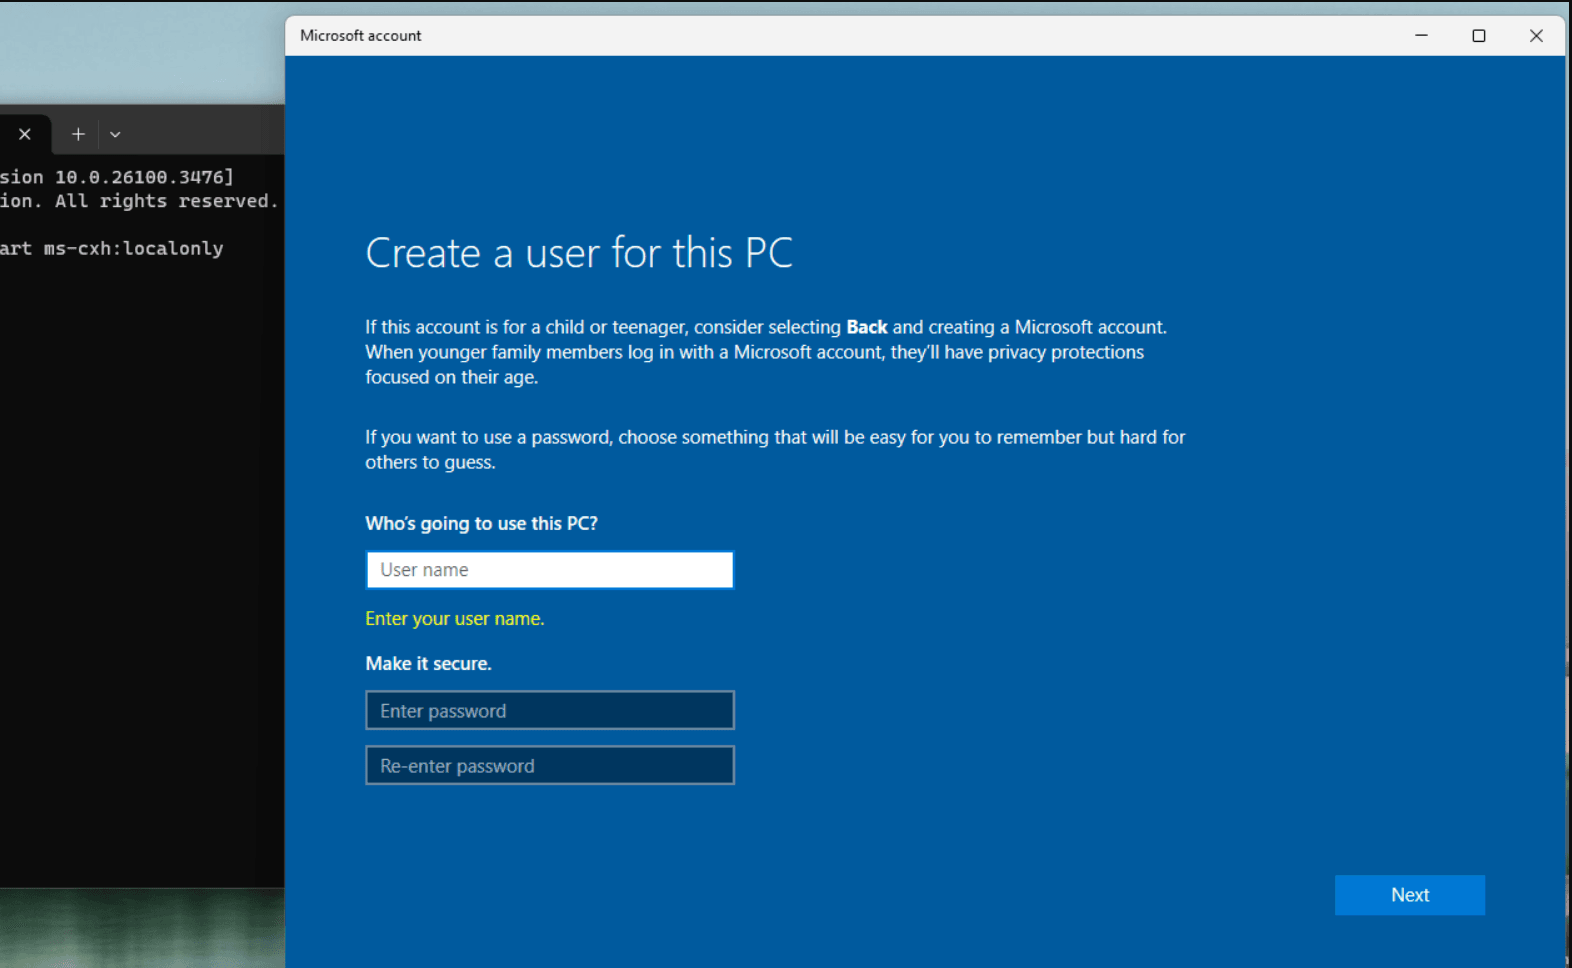Image resolution: width=1572 pixels, height=968 pixels.
Task: Click the "Who's going to use this PC?" label
Action: 481,523
